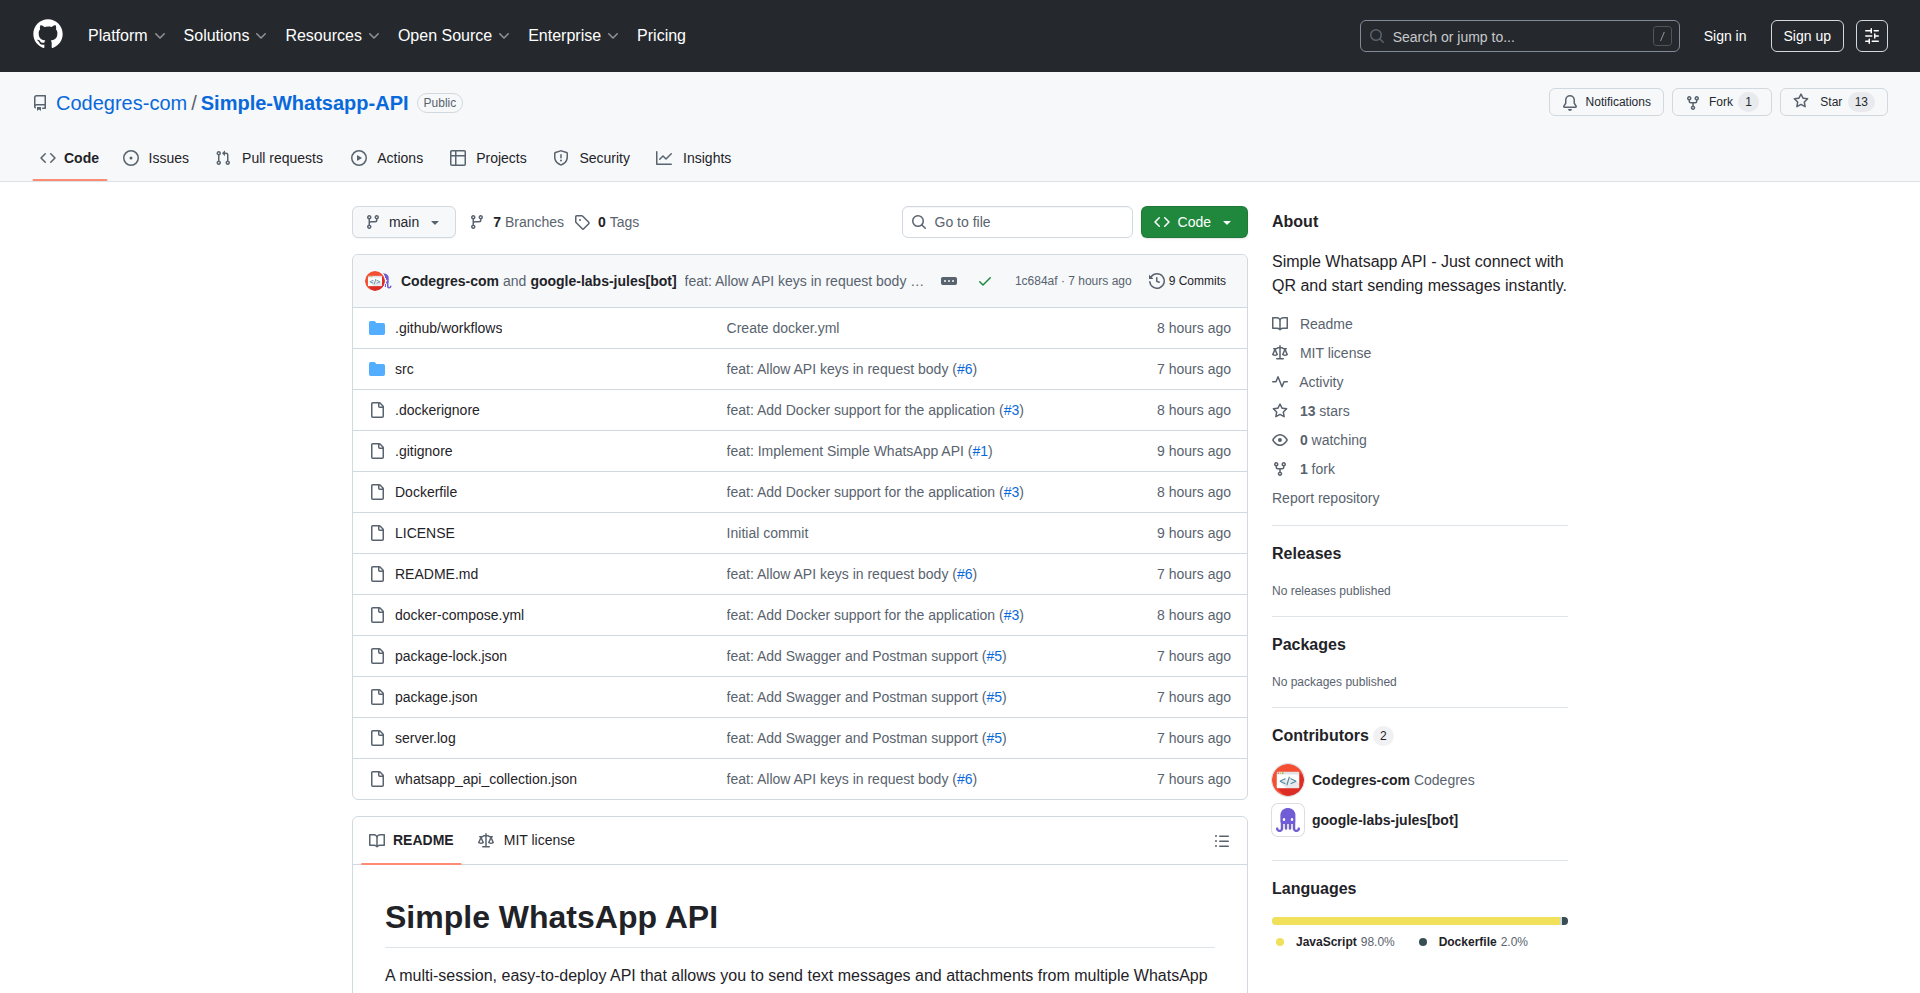Switch to MIT license tab
The height and width of the screenshot is (993, 1920).
[x=527, y=841]
